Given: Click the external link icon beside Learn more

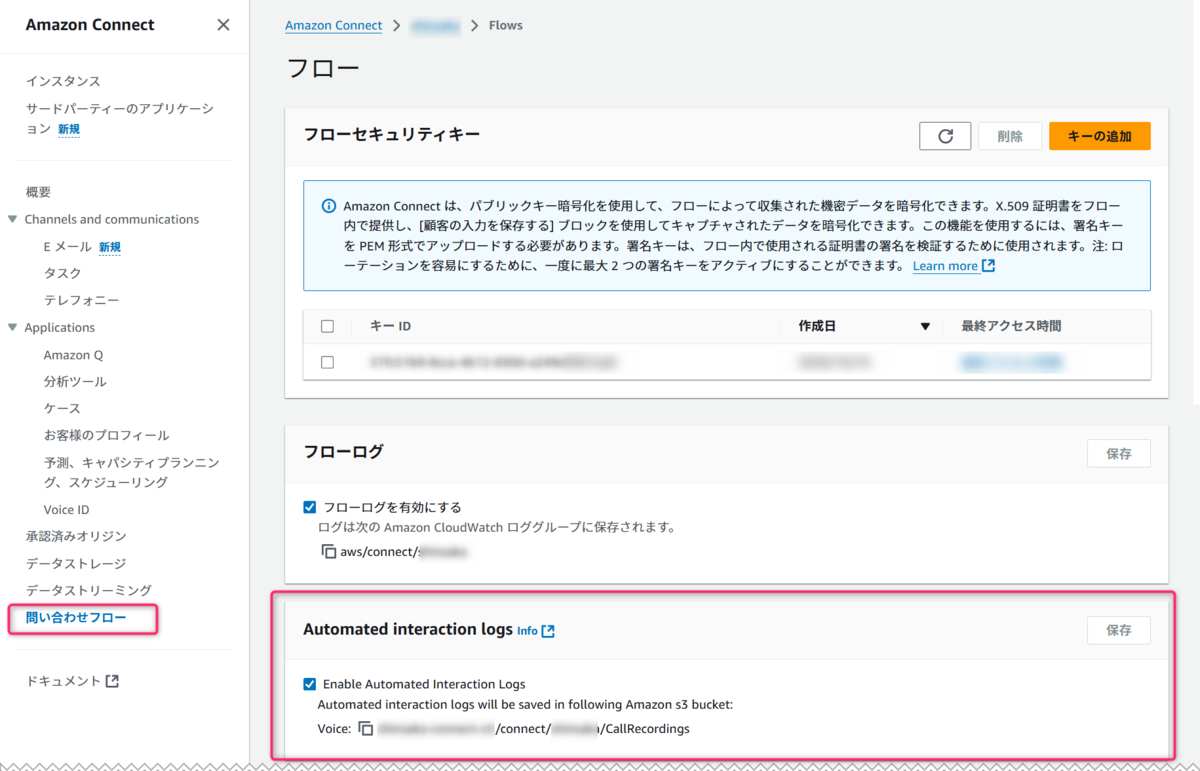Looking at the screenshot, I should click(988, 266).
